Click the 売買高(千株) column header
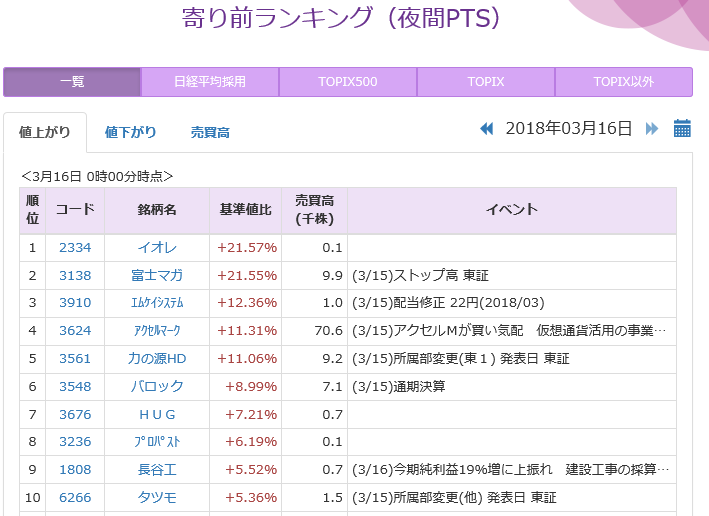 [315, 209]
